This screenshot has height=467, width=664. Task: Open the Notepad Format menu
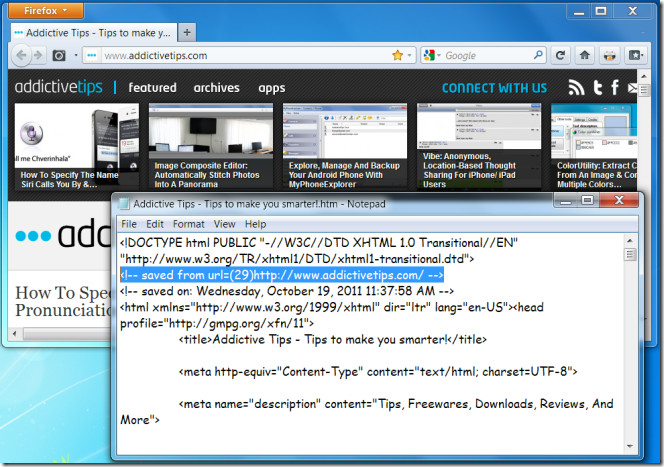tap(188, 224)
